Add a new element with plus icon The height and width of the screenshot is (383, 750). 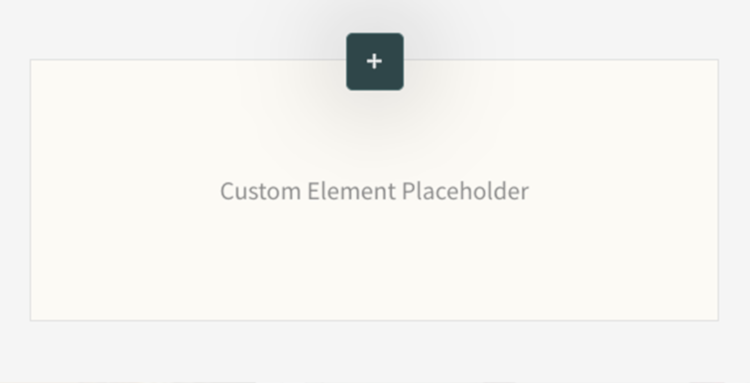(x=375, y=62)
